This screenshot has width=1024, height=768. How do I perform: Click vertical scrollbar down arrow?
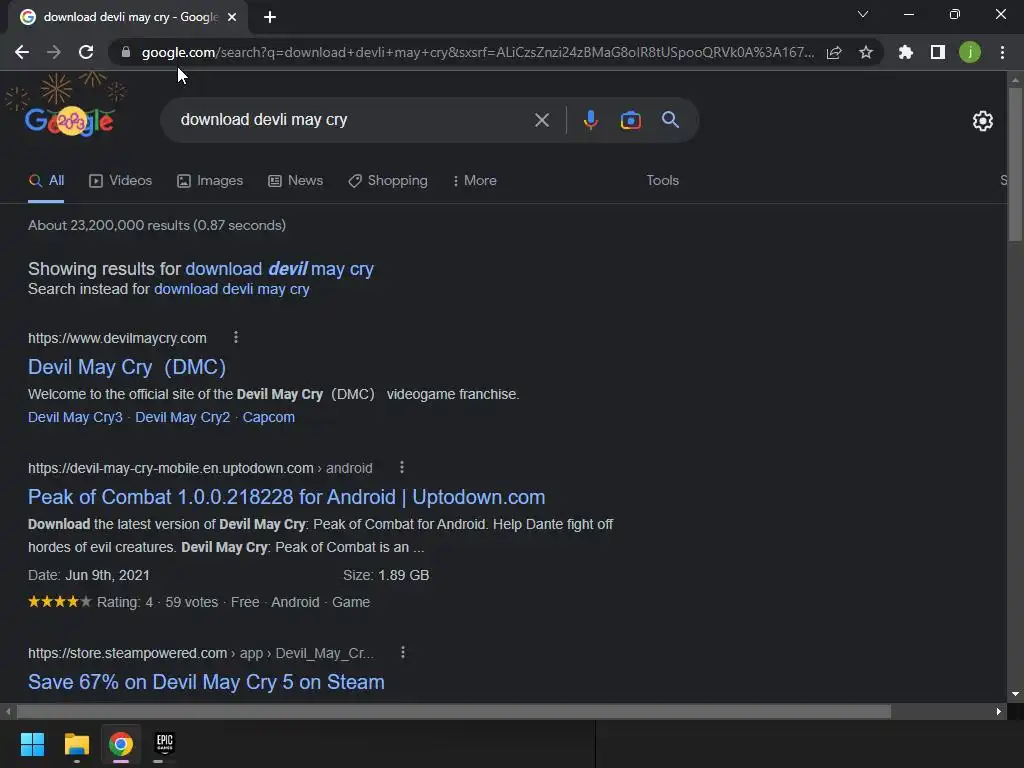pyautogui.click(x=1015, y=694)
